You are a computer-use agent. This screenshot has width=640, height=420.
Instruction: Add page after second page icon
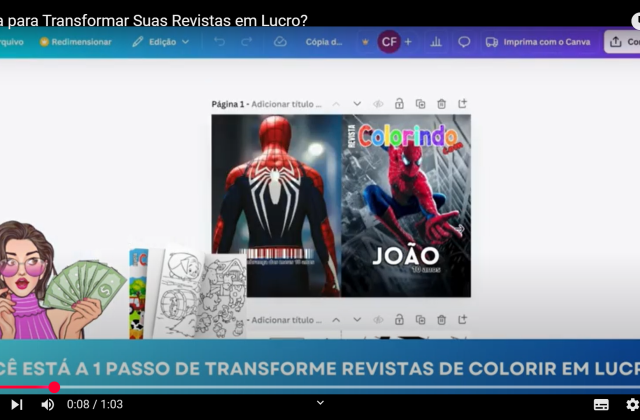(462, 319)
